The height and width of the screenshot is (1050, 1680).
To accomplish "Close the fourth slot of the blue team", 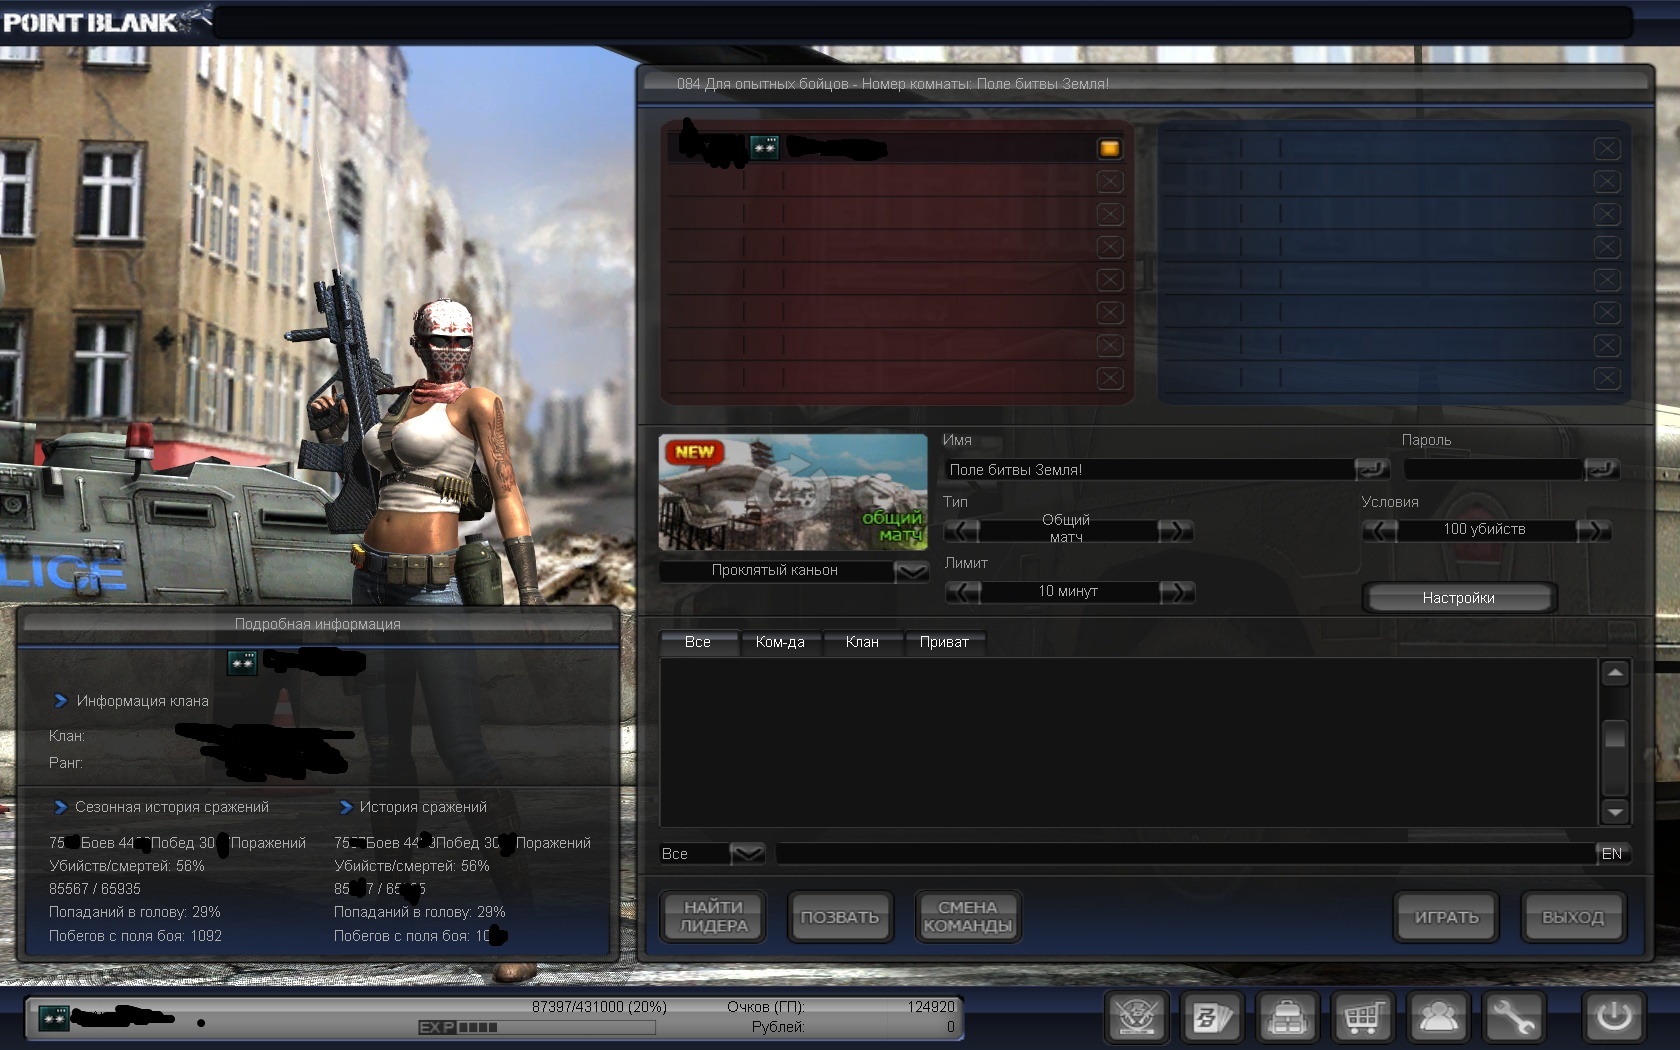I will (1607, 247).
